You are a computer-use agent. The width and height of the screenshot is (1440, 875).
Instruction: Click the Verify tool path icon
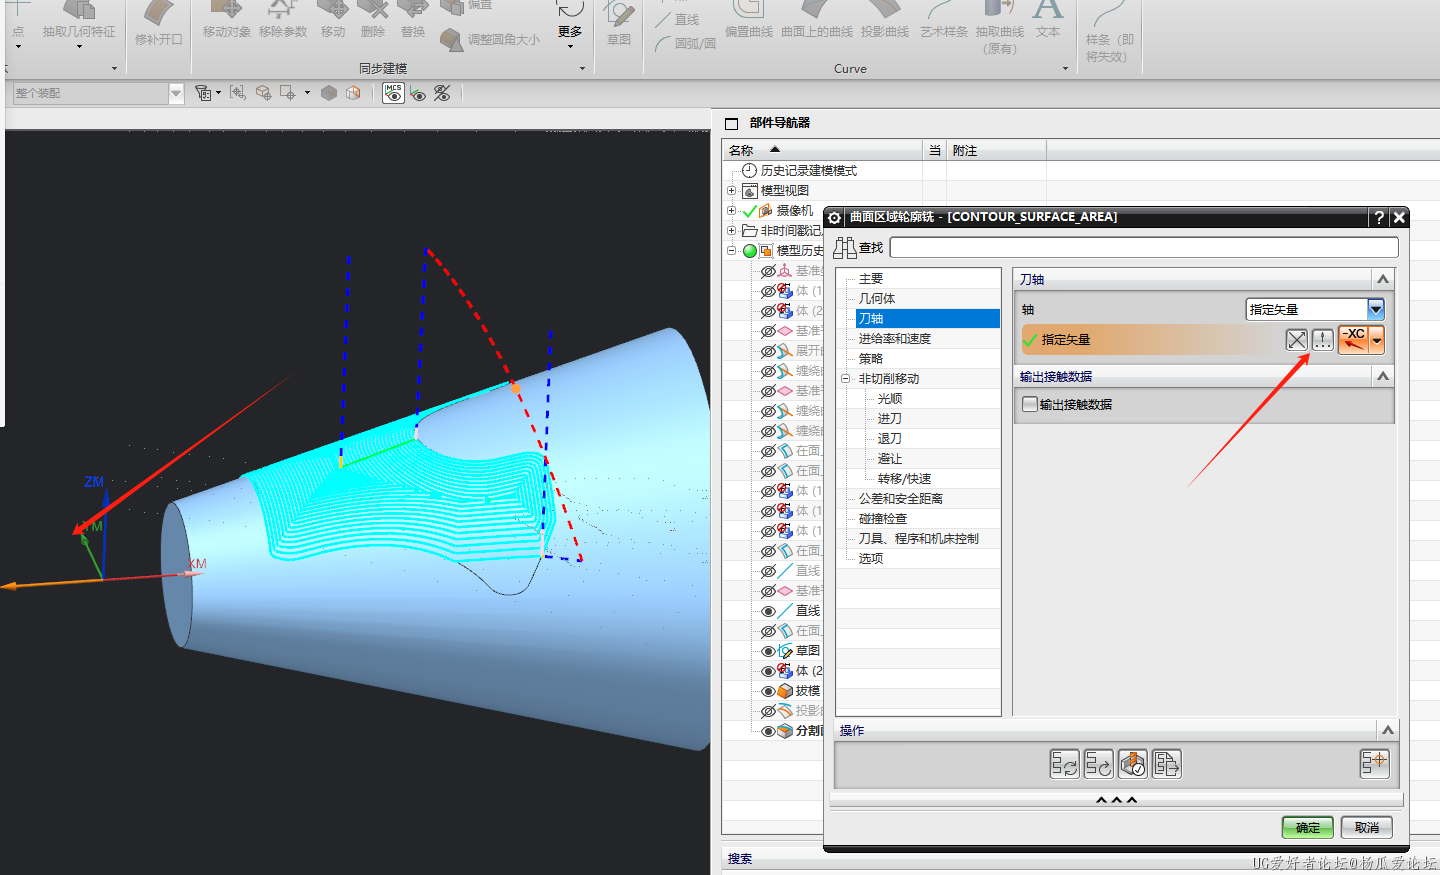tap(1132, 764)
